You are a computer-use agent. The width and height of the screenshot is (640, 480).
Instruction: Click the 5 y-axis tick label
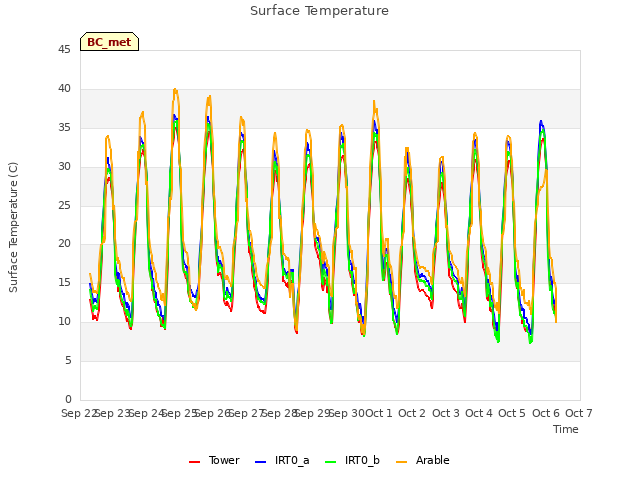(68, 360)
